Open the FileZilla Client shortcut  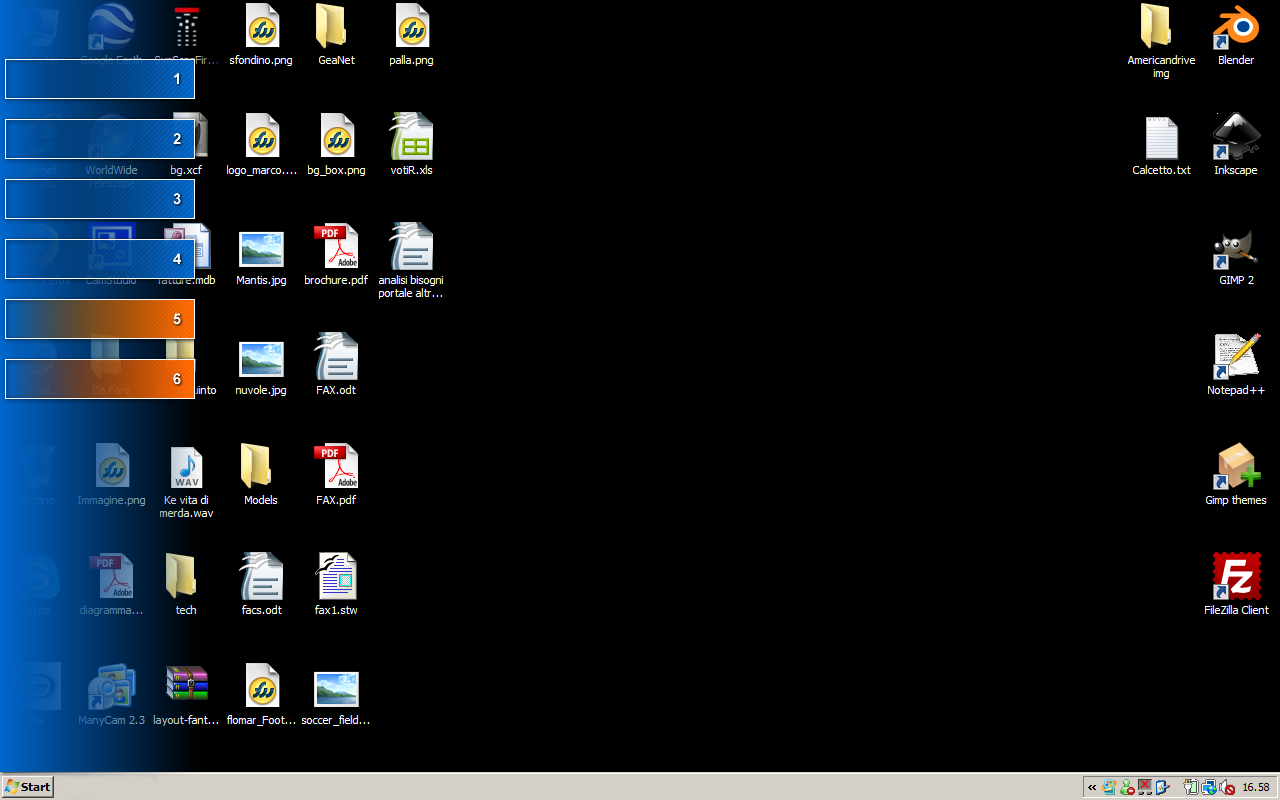click(x=1236, y=585)
